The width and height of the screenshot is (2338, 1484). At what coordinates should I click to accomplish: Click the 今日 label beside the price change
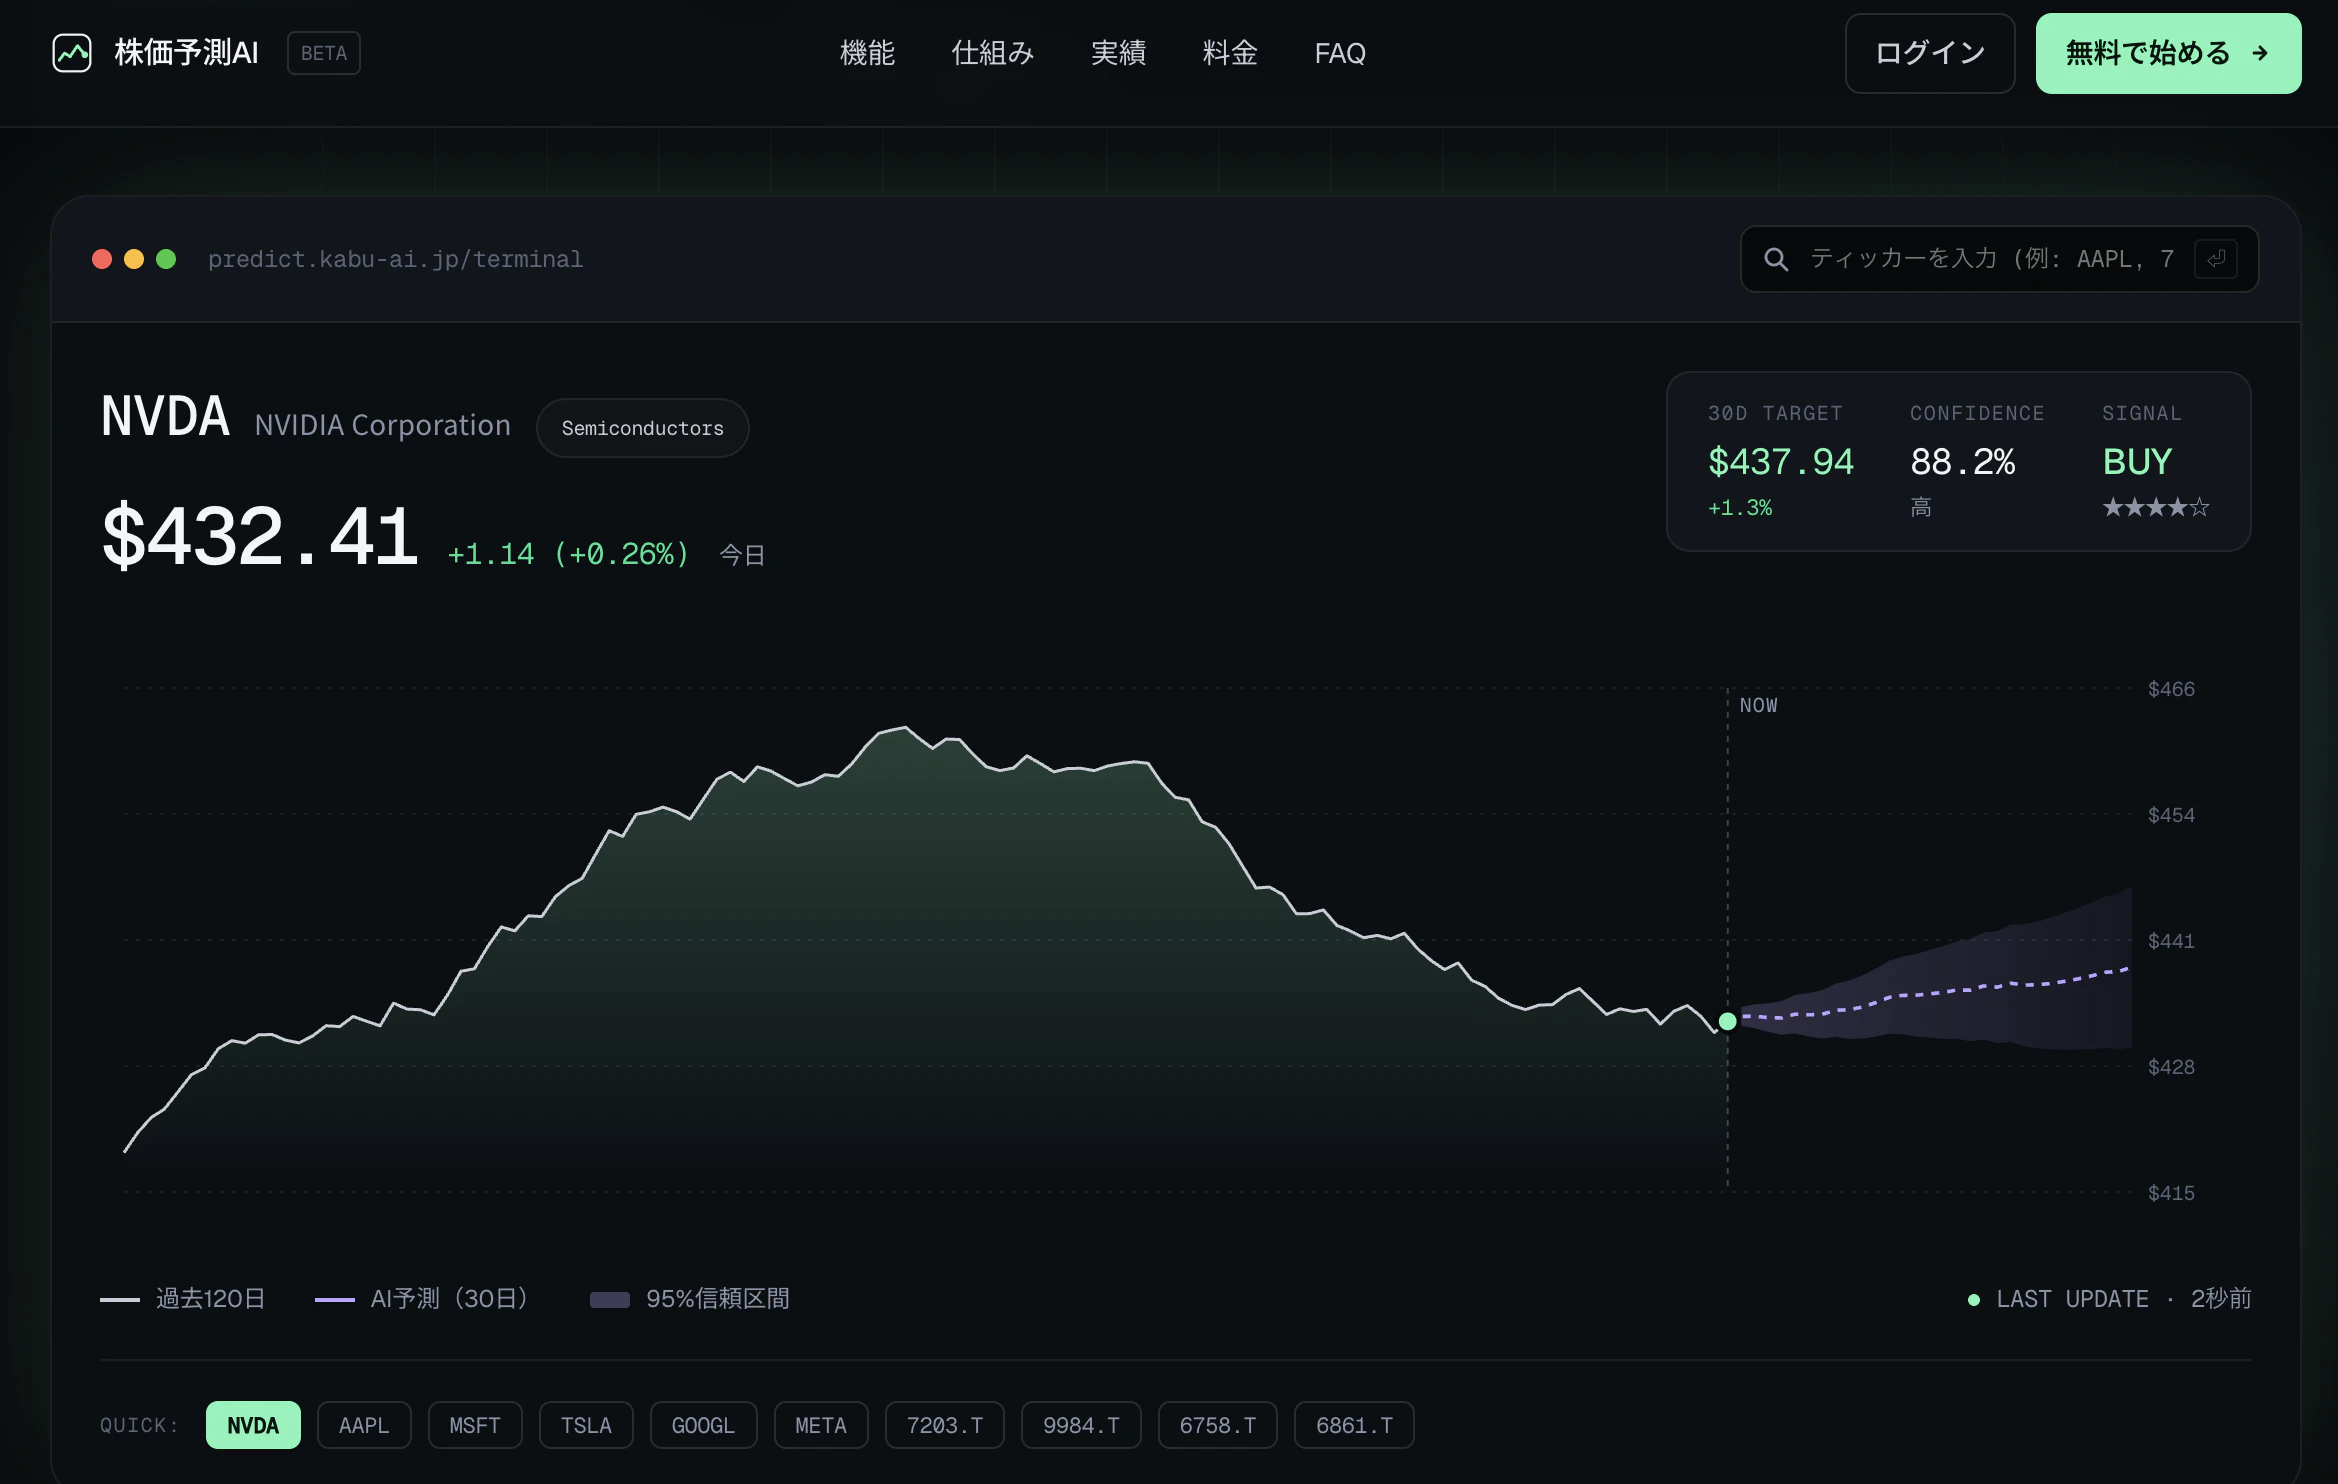tap(742, 555)
